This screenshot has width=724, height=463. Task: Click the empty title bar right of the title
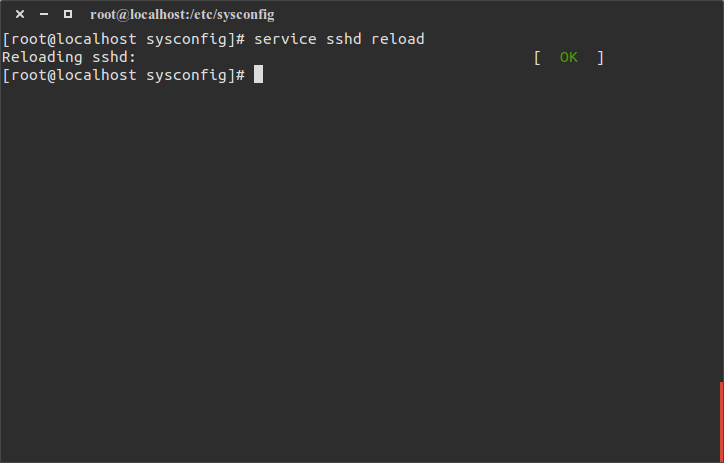pyautogui.click(x=500, y=15)
